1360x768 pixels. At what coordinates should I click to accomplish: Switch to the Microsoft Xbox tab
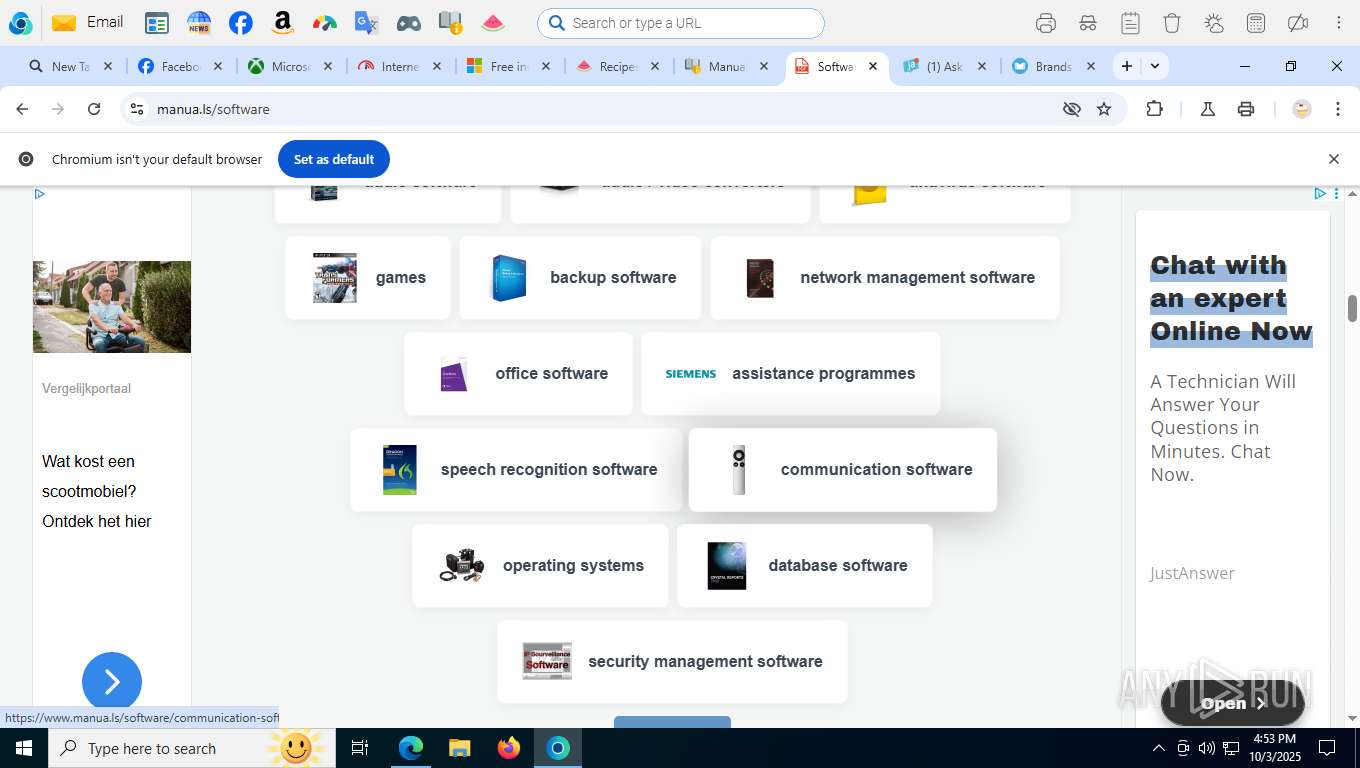pos(290,66)
